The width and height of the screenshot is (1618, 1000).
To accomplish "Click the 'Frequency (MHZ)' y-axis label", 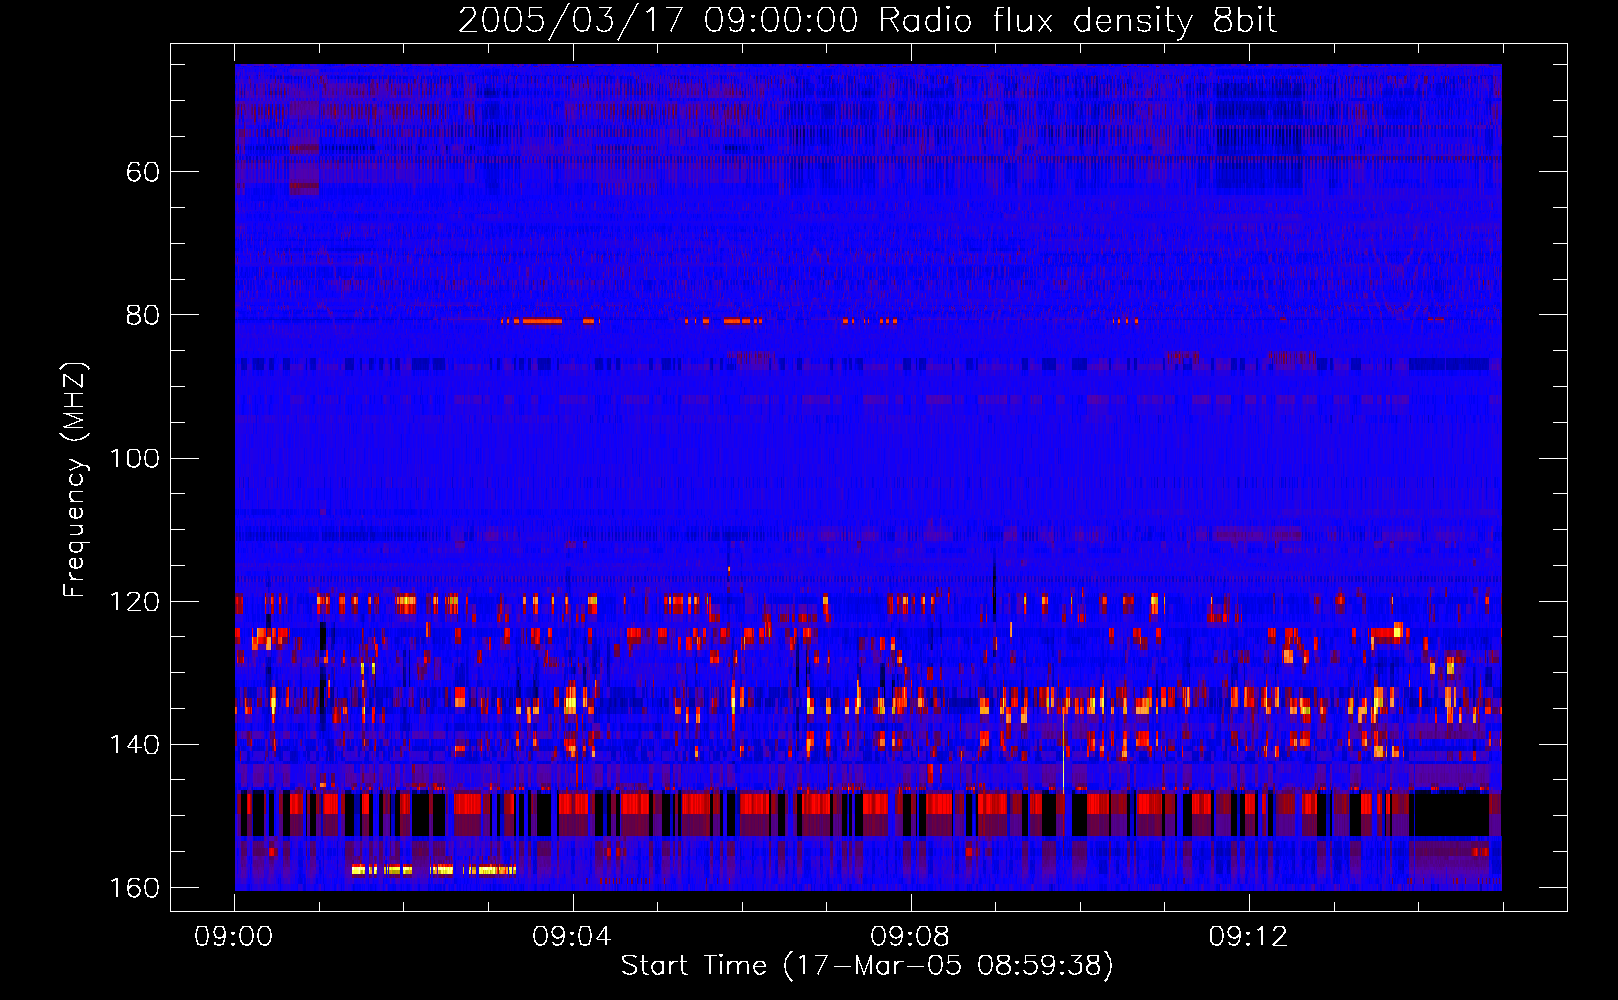I will click(x=75, y=479).
